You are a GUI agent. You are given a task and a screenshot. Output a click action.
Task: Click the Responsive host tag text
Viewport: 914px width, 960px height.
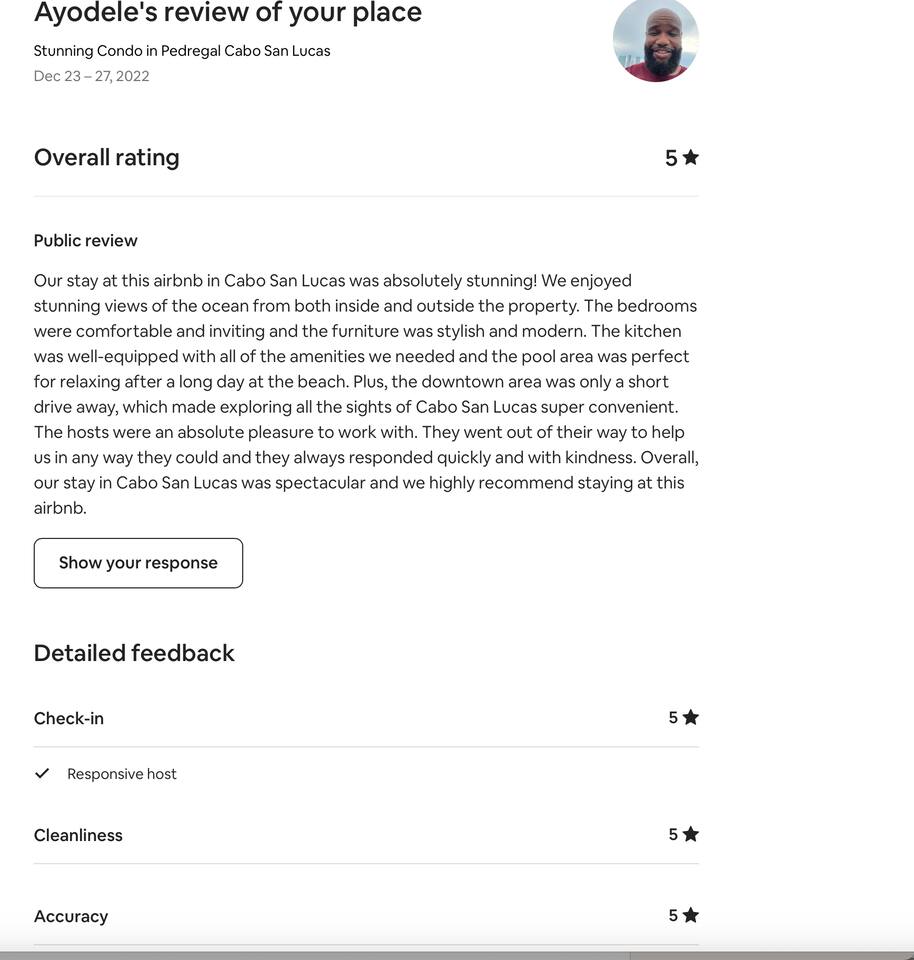pyautogui.click(x=122, y=774)
